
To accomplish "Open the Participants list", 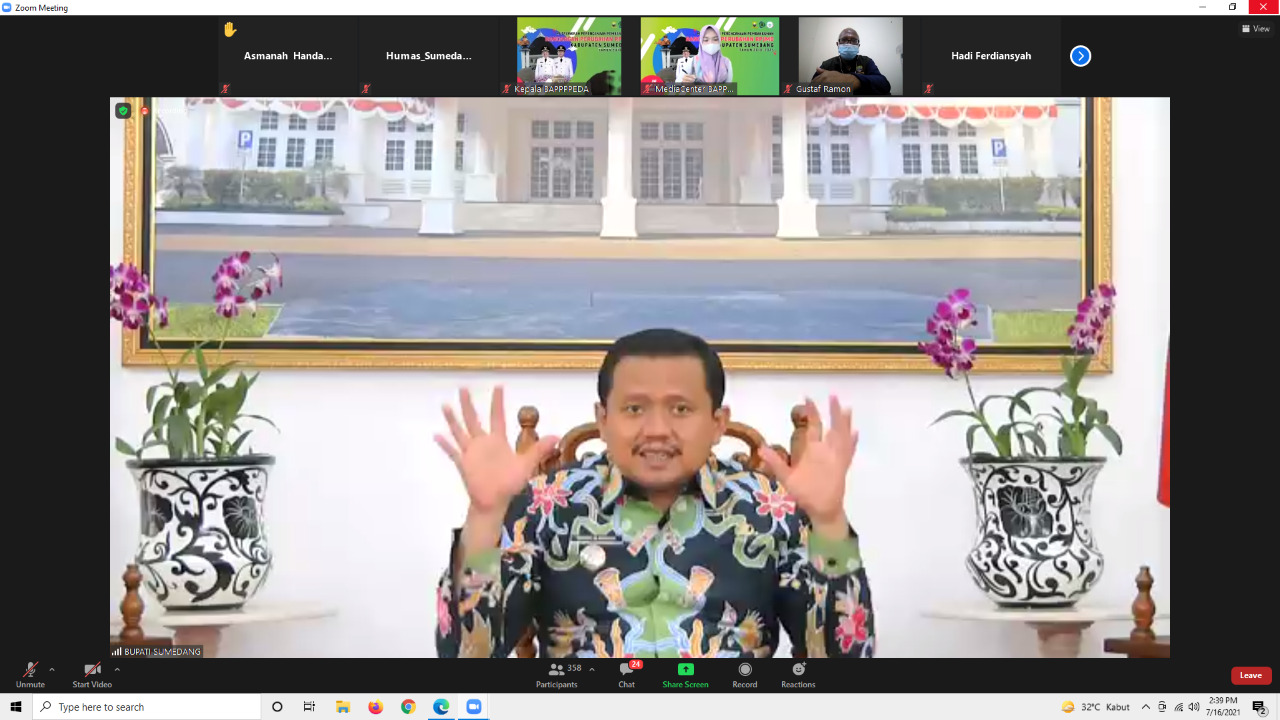I will coord(557,673).
